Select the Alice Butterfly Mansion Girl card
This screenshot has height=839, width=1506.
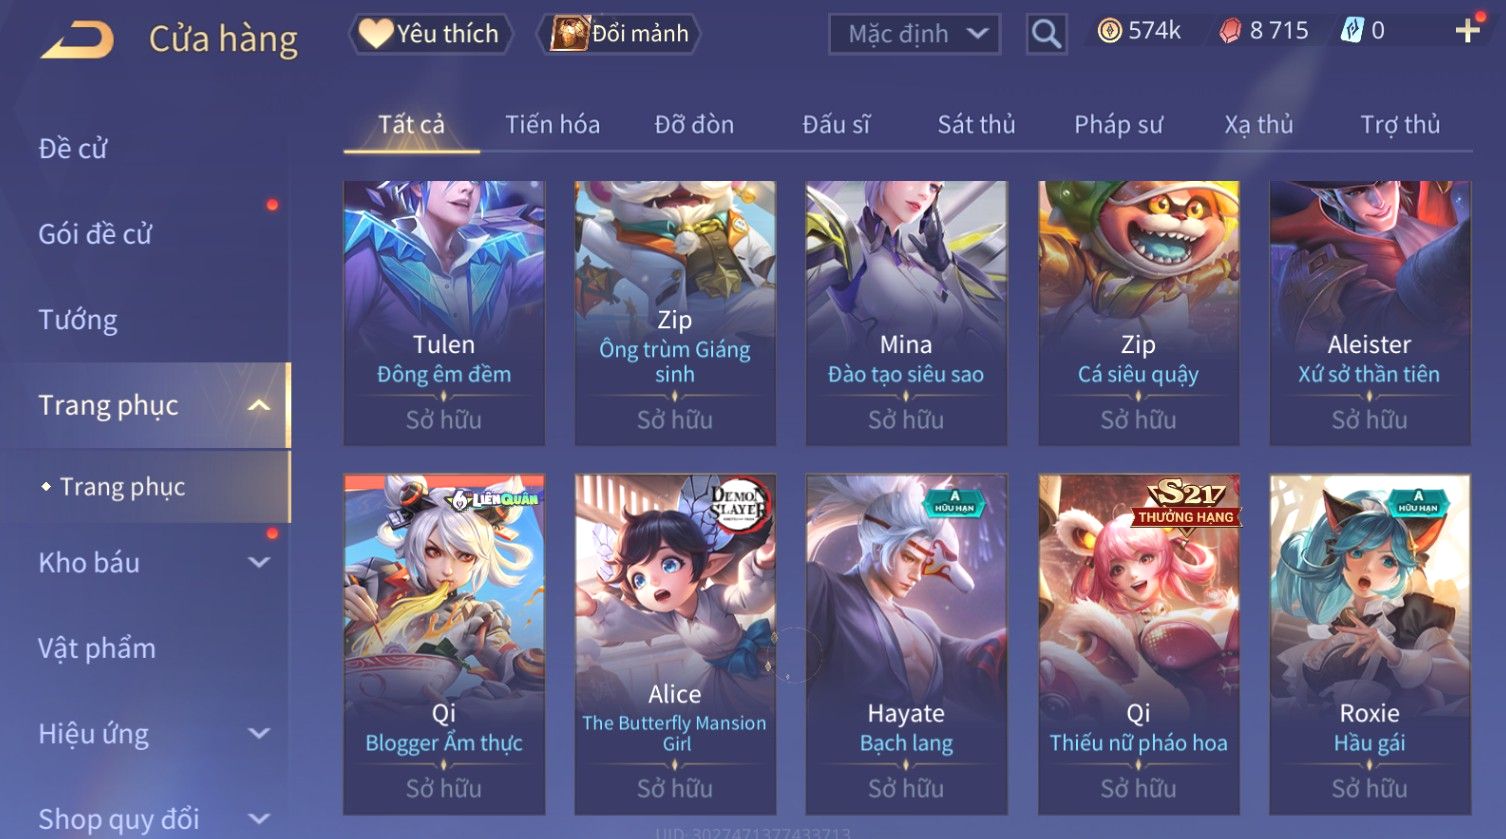click(x=675, y=644)
